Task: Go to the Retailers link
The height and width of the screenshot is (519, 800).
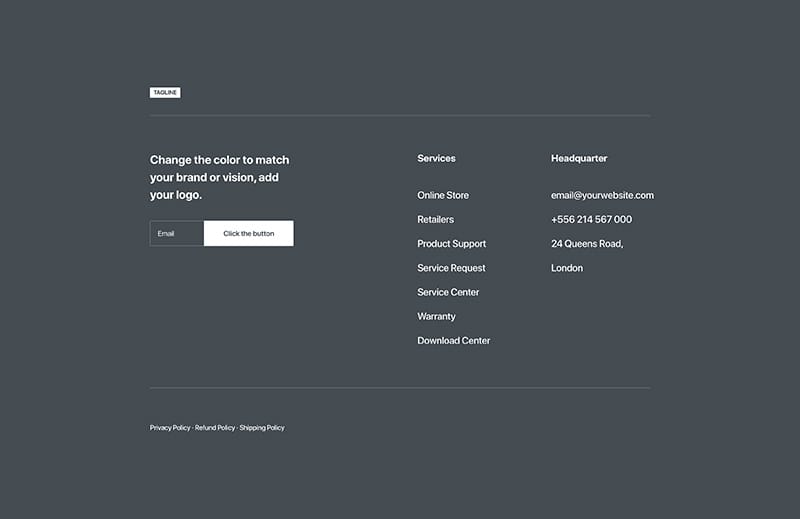Action: pyautogui.click(x=435, y=219)
